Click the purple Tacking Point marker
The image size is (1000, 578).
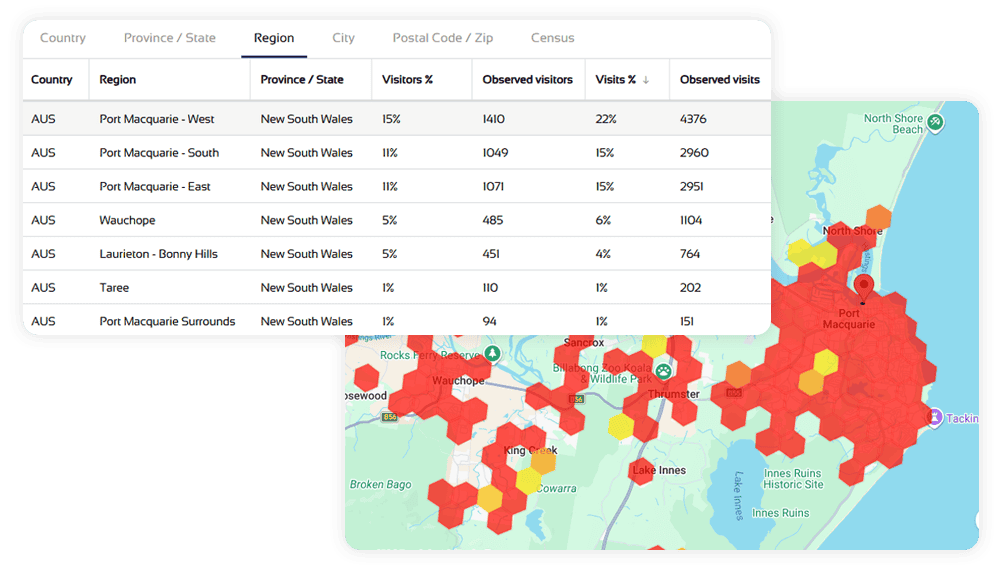coord(935,415)
